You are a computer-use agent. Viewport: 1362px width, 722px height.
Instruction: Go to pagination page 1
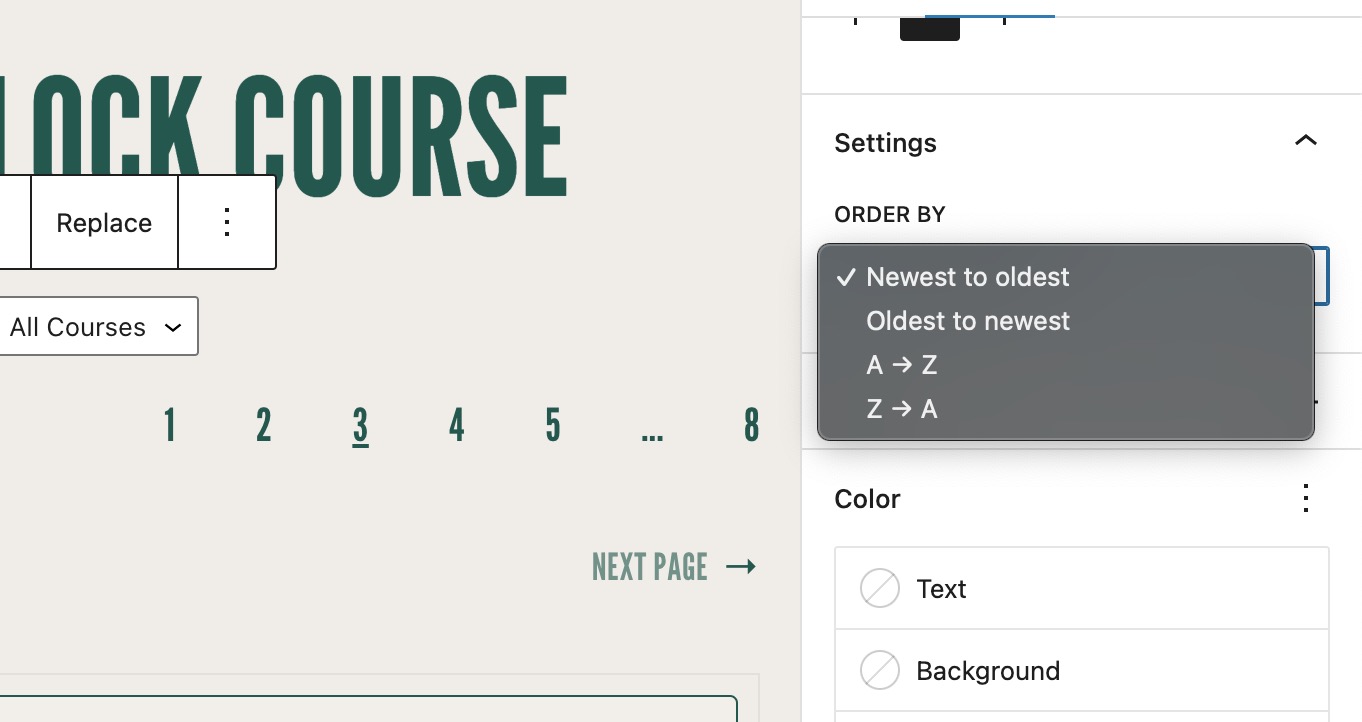[x=170, y=426]
